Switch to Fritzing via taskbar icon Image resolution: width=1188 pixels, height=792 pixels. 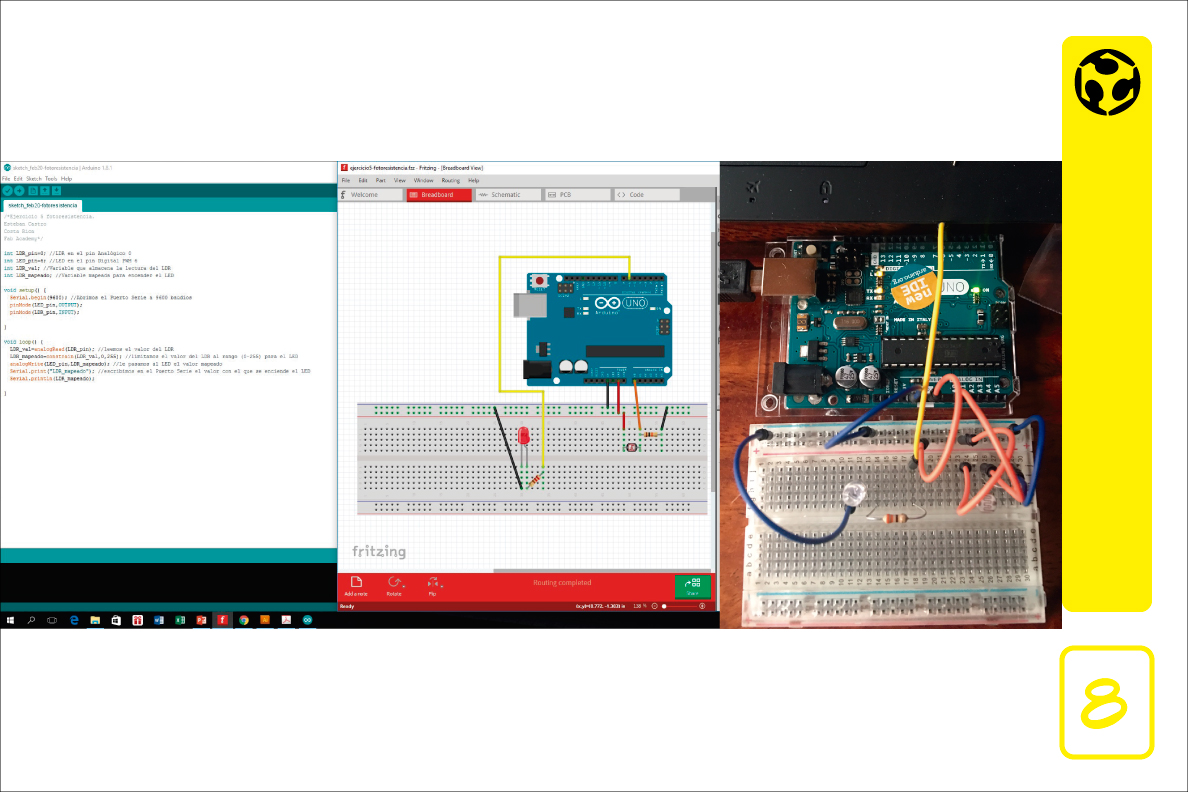(223, 620)
